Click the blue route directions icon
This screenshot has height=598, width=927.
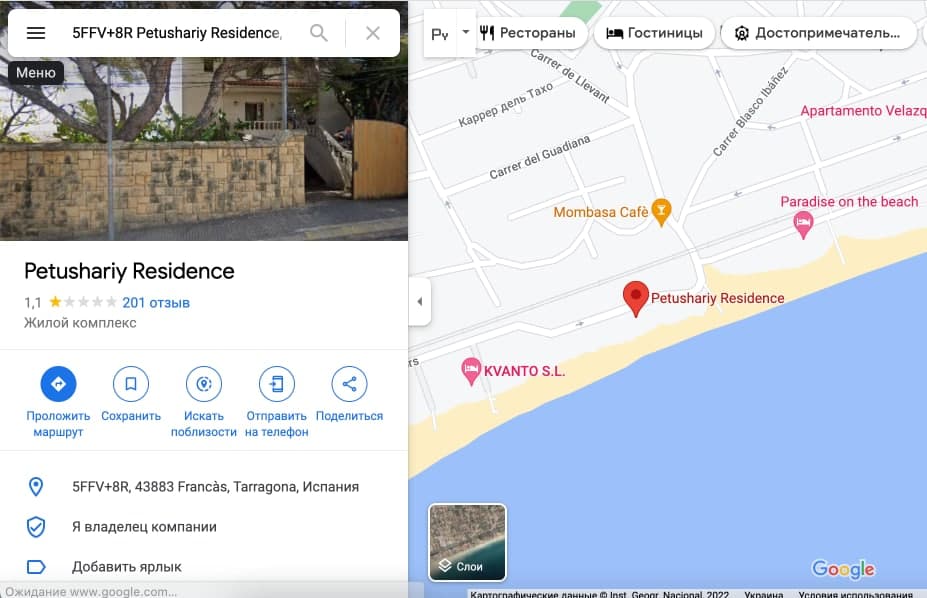point(58,384)
